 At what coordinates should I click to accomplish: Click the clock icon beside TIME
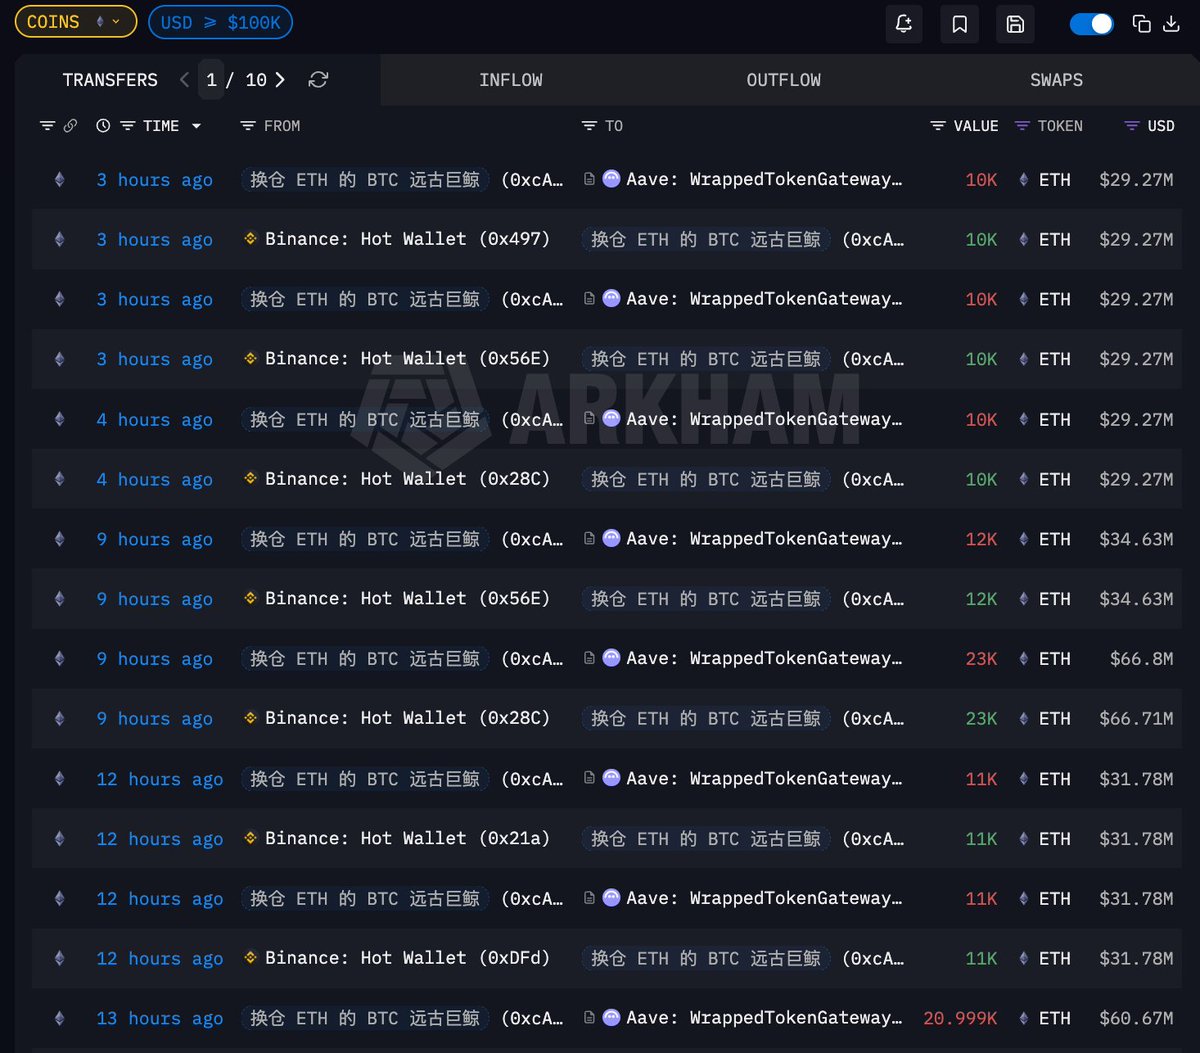103,126
